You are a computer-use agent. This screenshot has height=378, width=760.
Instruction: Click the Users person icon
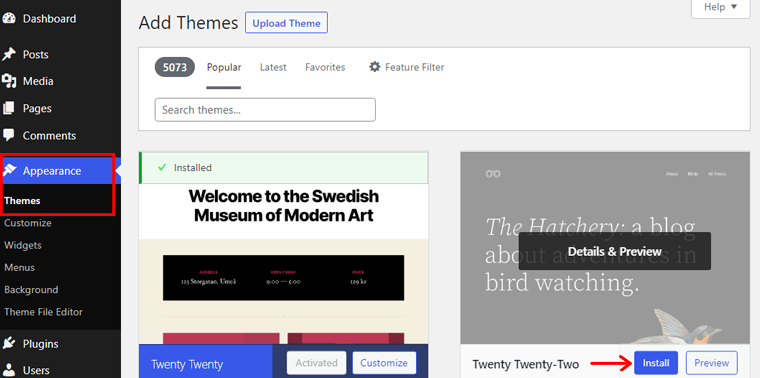[9, 370]
